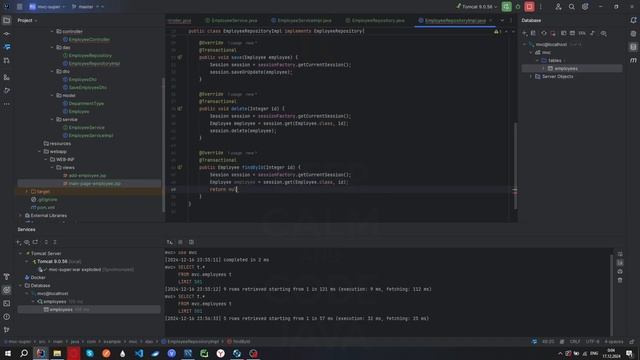Open the Project tool window icon

coord(7,20)
